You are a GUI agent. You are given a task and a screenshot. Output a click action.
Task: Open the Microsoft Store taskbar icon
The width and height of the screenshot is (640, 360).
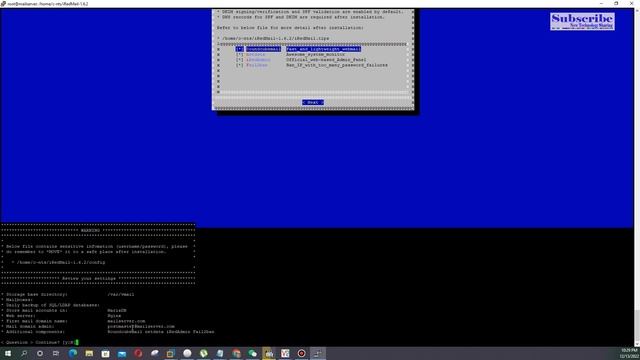[x=105, y=353]
